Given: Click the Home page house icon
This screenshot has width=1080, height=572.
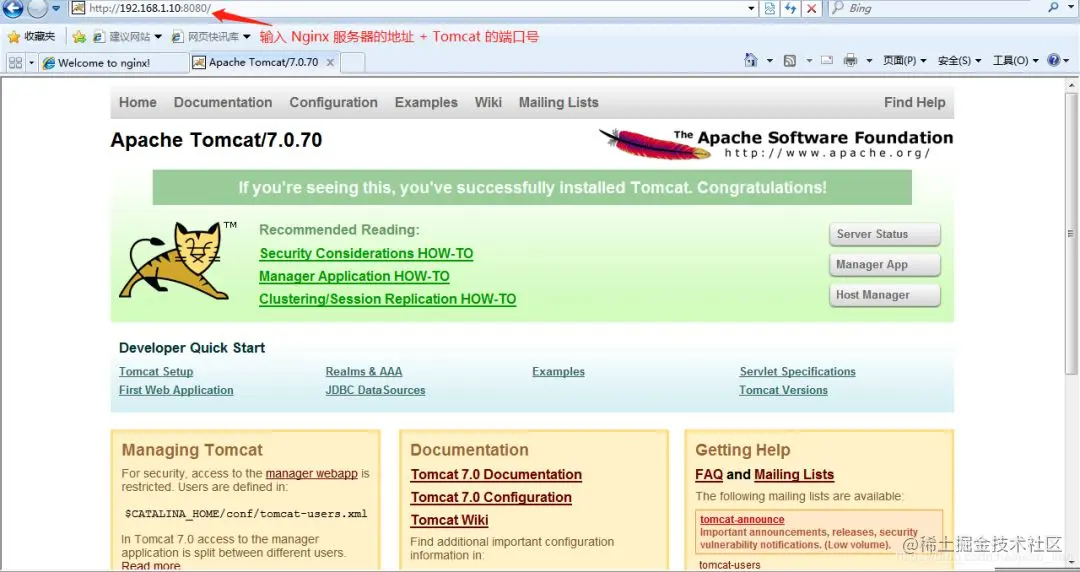Looking at the screenshot, I should [x=751, y=61].
